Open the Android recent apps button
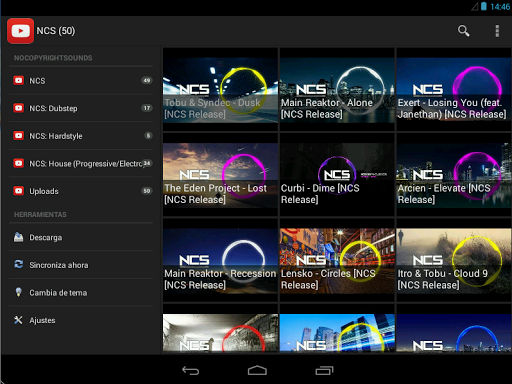Screen dimensions: 512x384 click(x=324, y=371)
